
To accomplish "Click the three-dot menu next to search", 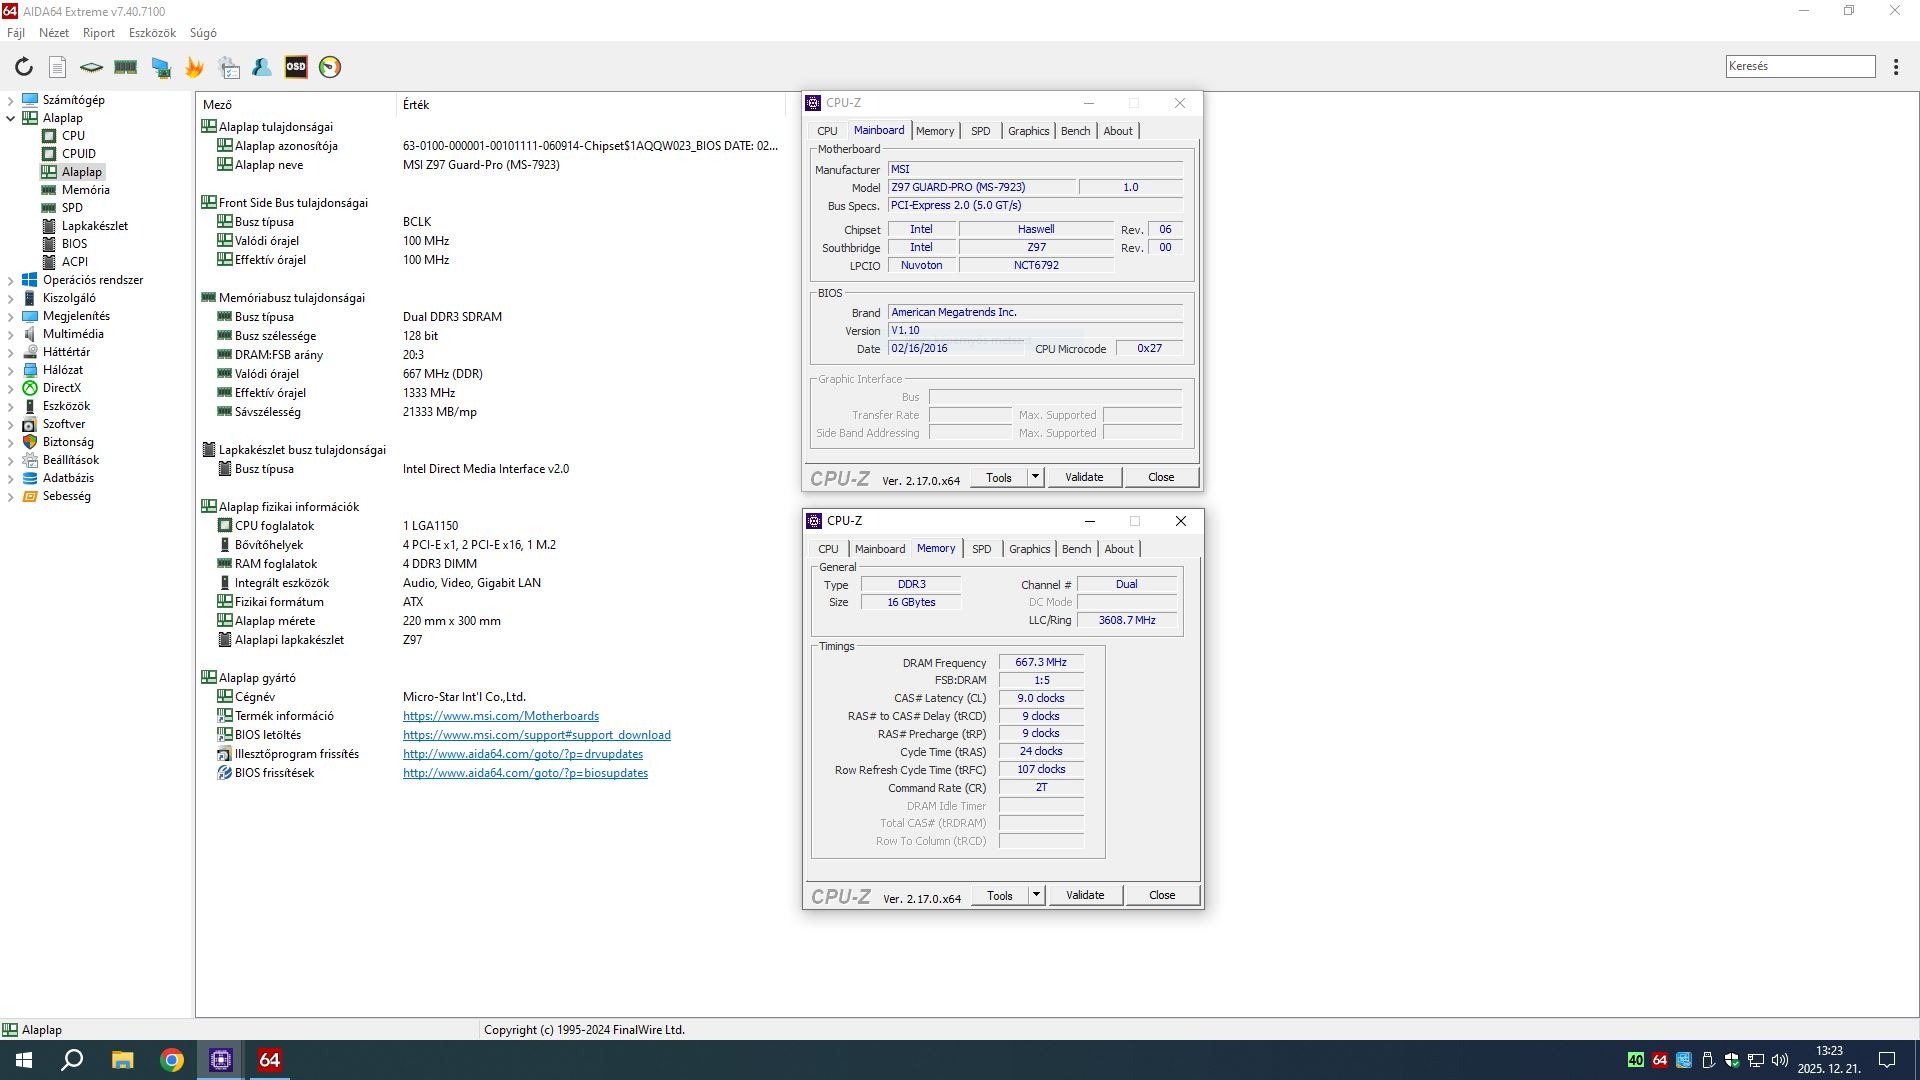I will [1896, 67].
